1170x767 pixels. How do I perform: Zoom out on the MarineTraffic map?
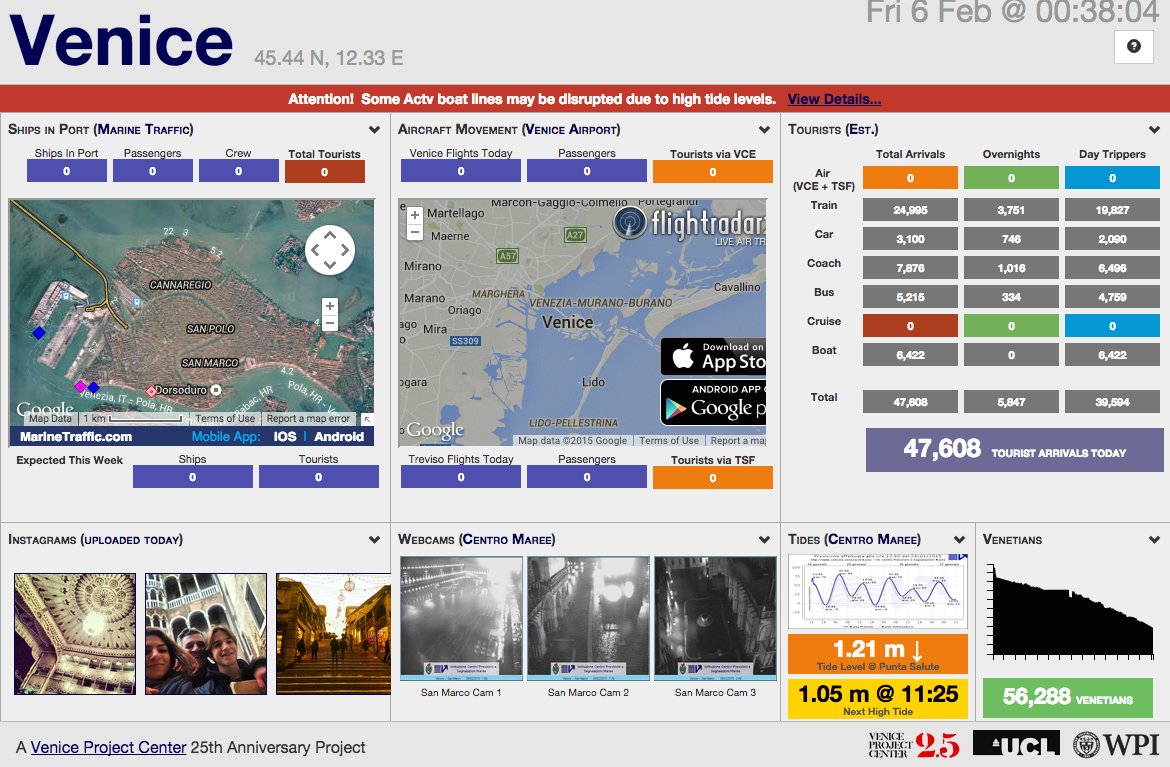(x=330, y=323)
